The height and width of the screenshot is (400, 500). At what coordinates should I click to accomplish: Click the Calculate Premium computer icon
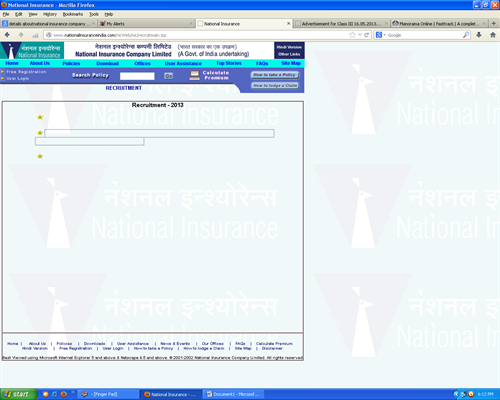pyautogui.click(x=194, y=75)
